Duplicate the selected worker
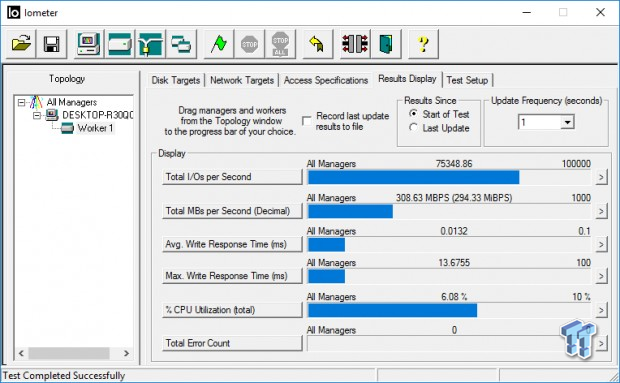 pos(181,44)
